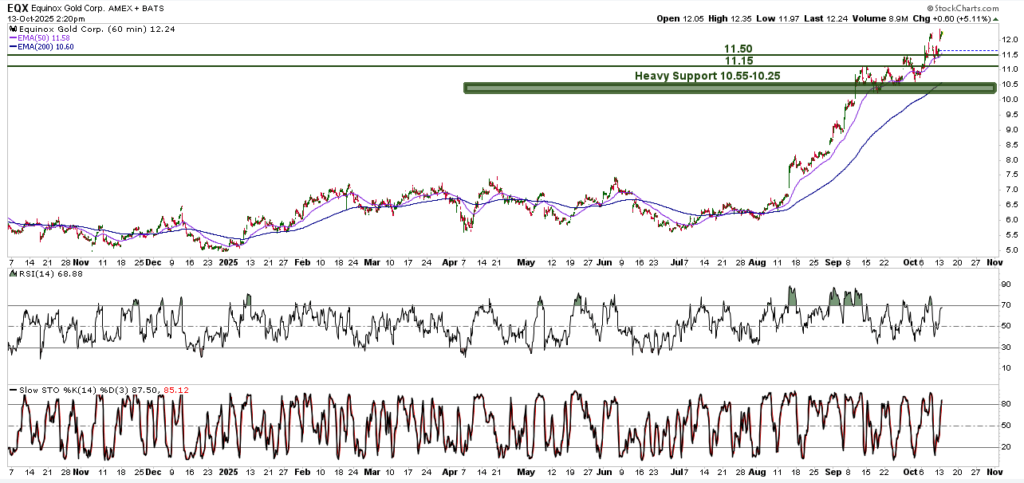Click the 12.0 price level on right axis

tap(1010, 39)
